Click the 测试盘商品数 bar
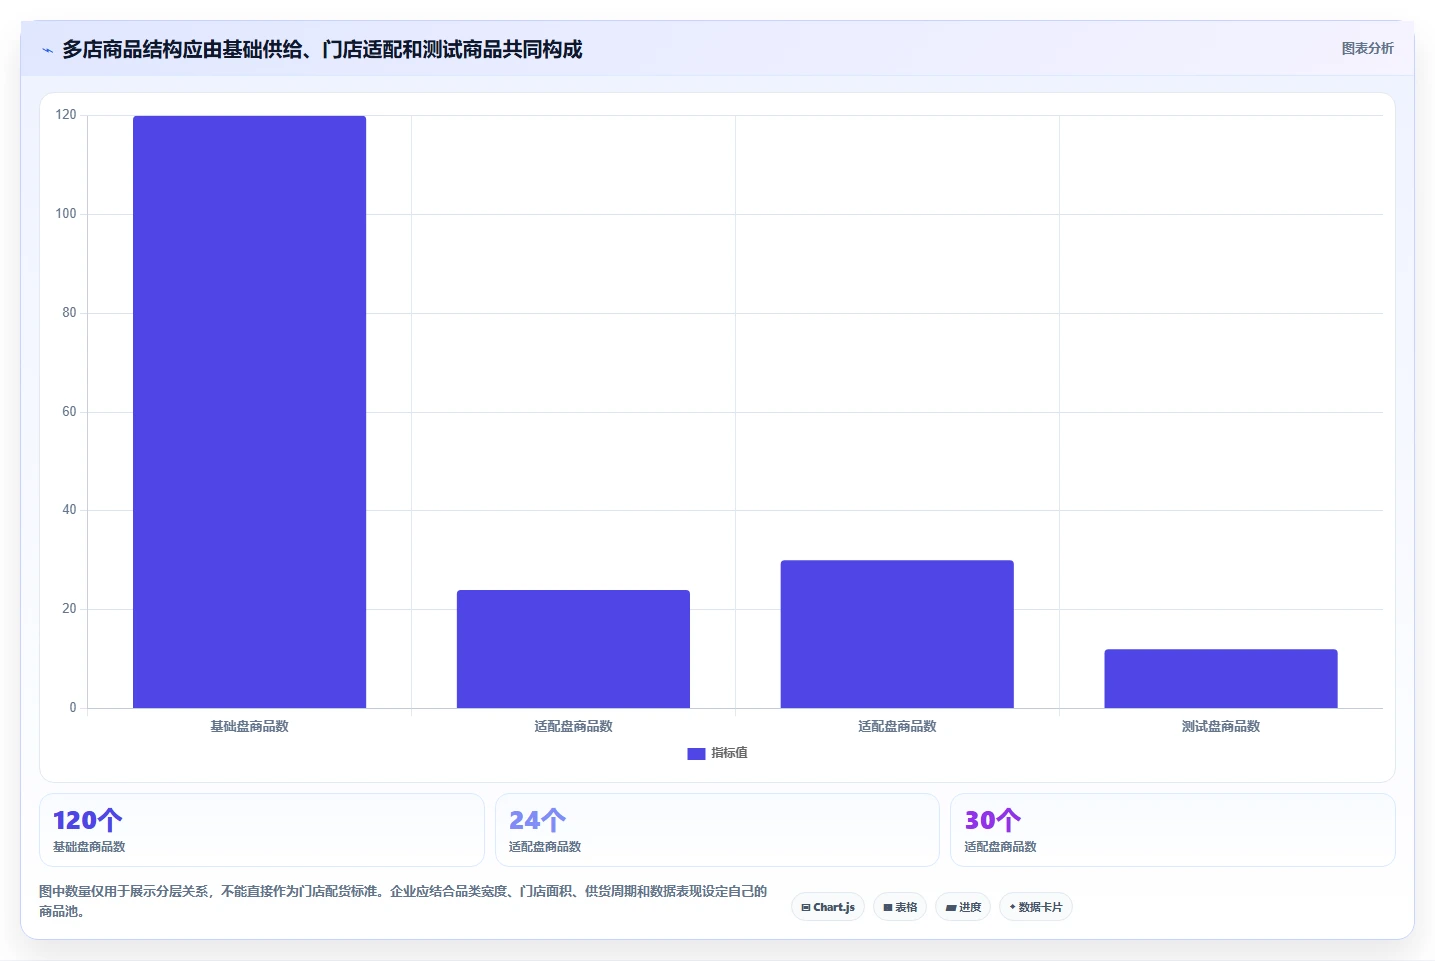The height and width of the screenshot is (961, 1435). pos(1221,679)
